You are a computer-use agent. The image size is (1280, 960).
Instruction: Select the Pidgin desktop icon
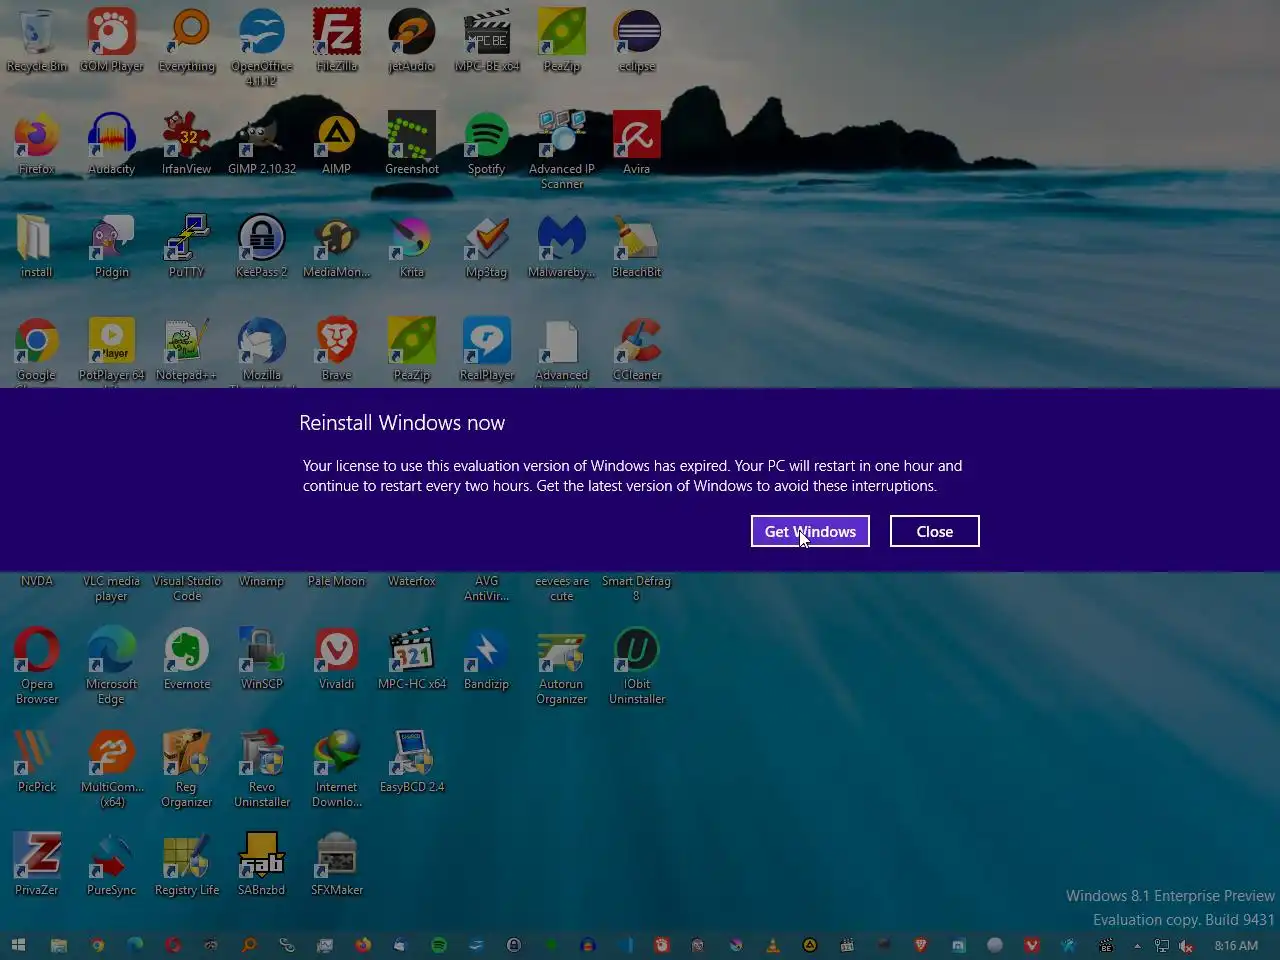click(112, 247)
